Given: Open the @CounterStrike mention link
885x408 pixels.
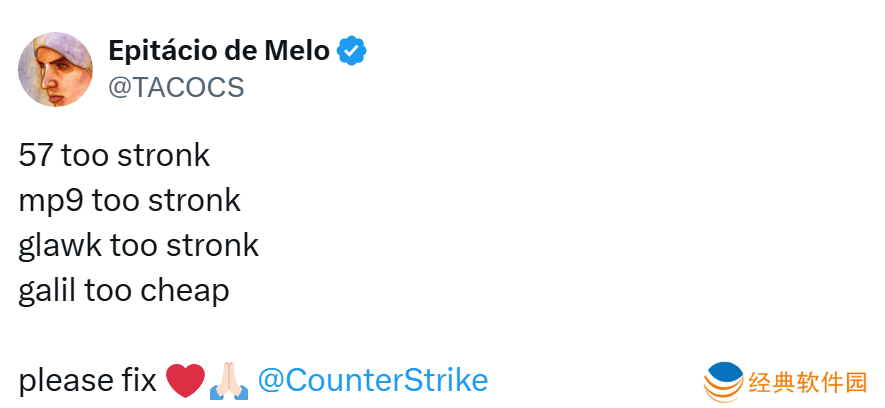Looking at the screenshot, I should click(x=373, y=380).
